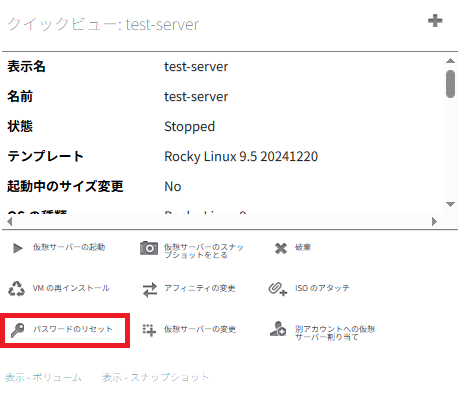
Task: Choose パスワードのリセット
Action: tap(73, 329)
